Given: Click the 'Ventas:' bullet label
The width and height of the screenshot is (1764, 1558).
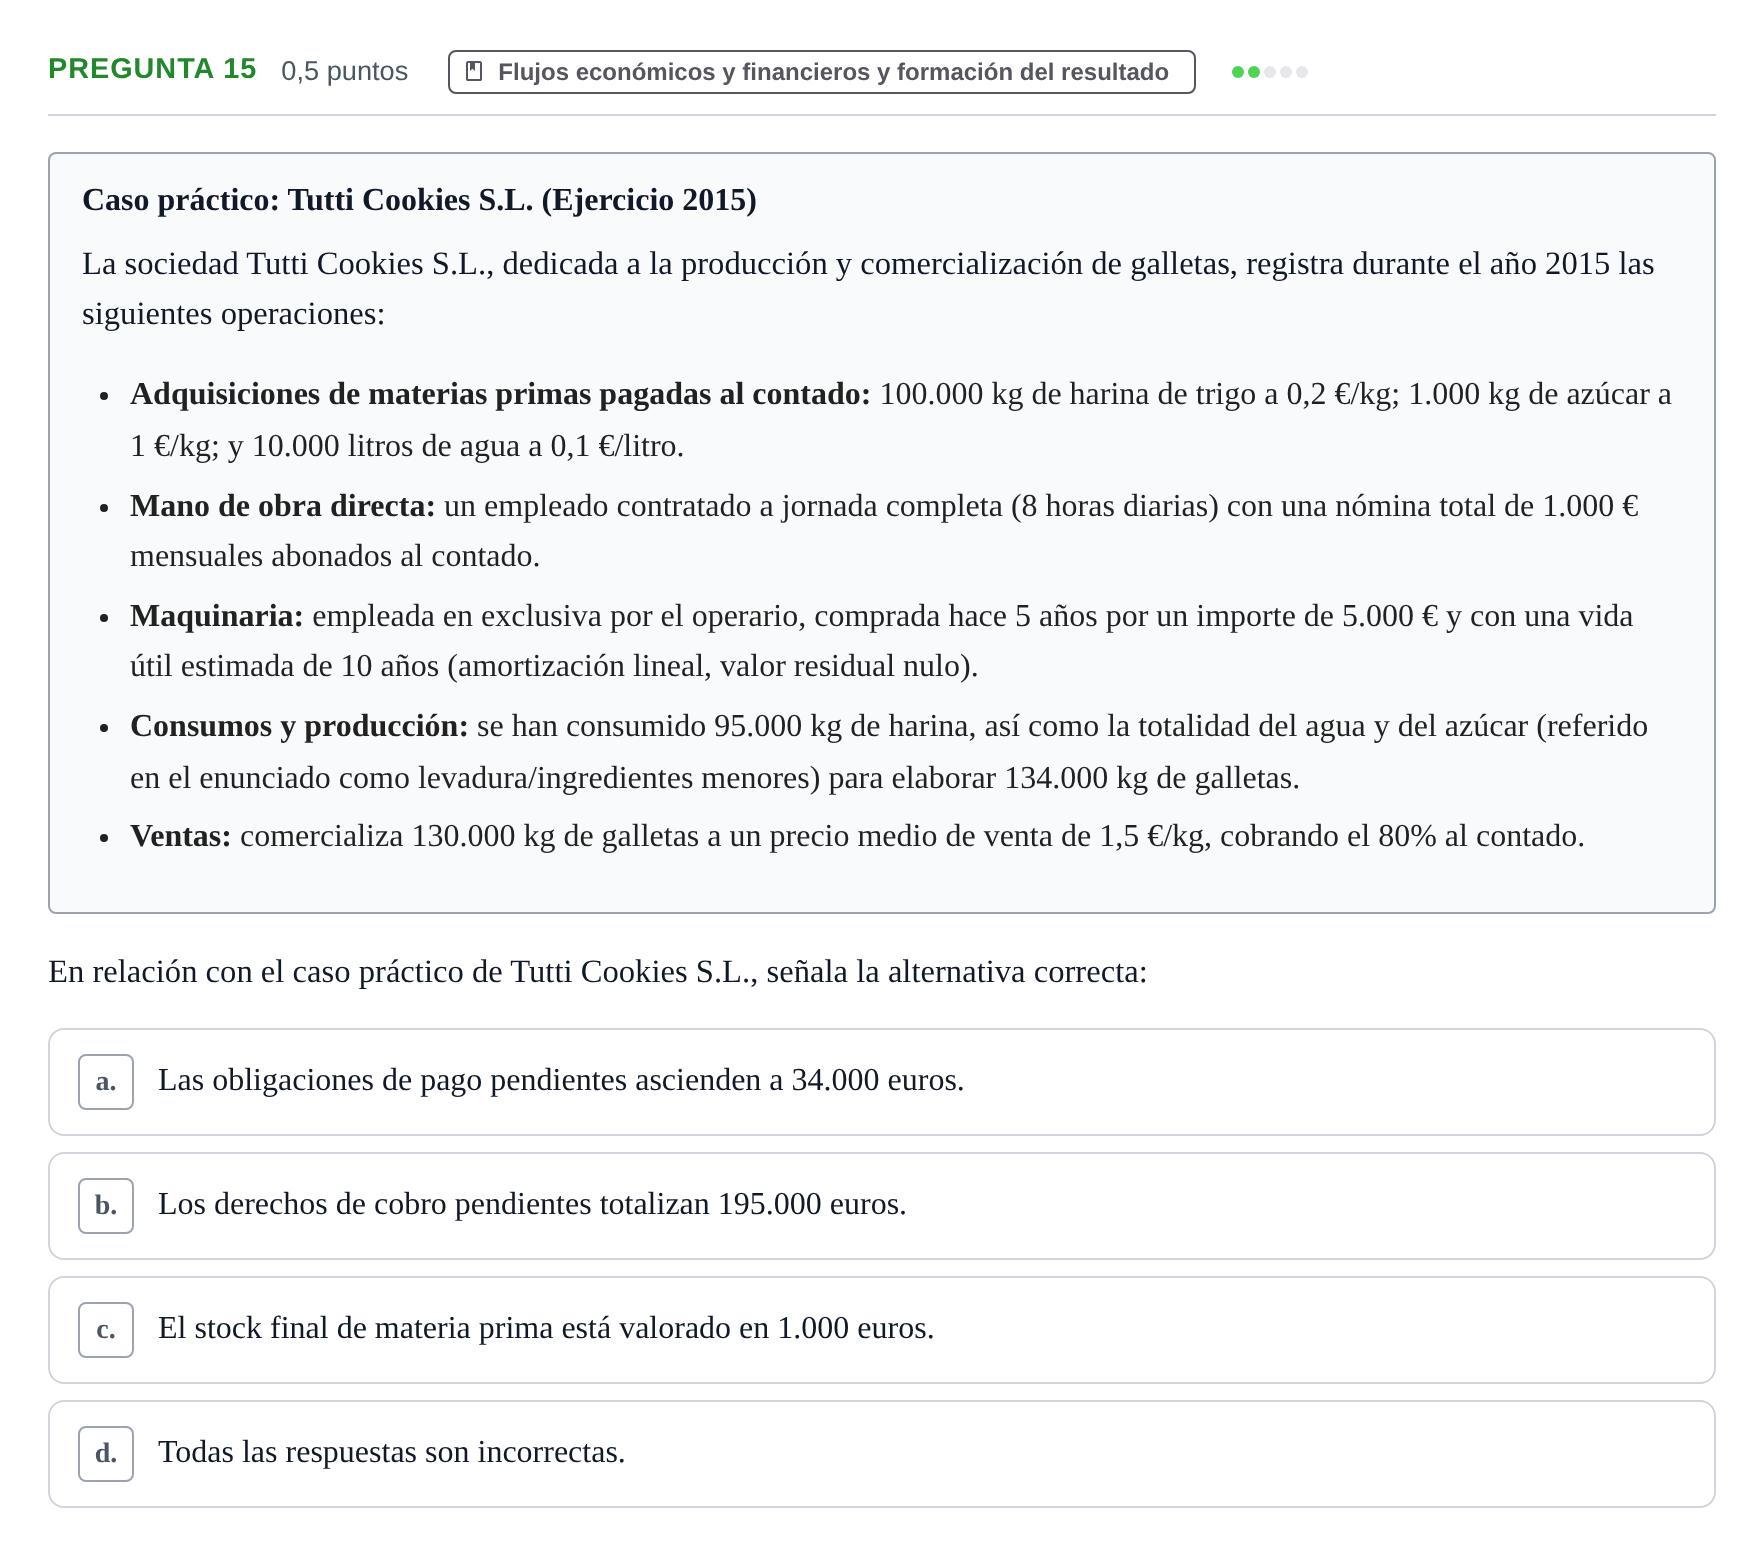Looking at the screenshot, I should (180, 836).
